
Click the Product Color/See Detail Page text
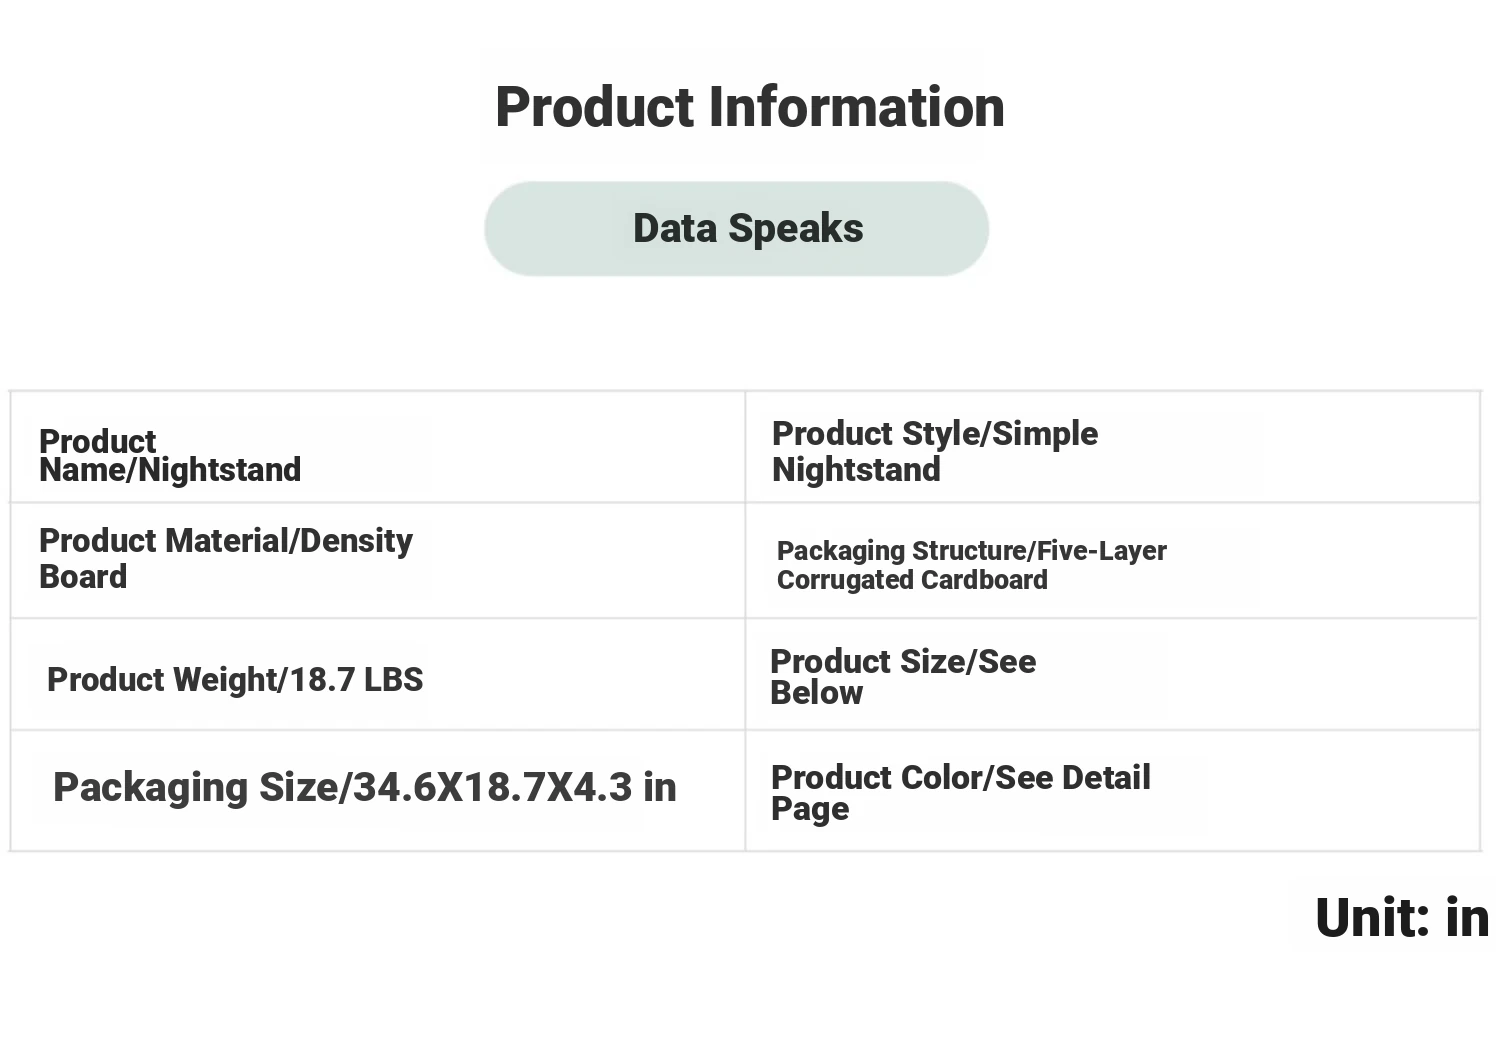[x=961, y=792]
